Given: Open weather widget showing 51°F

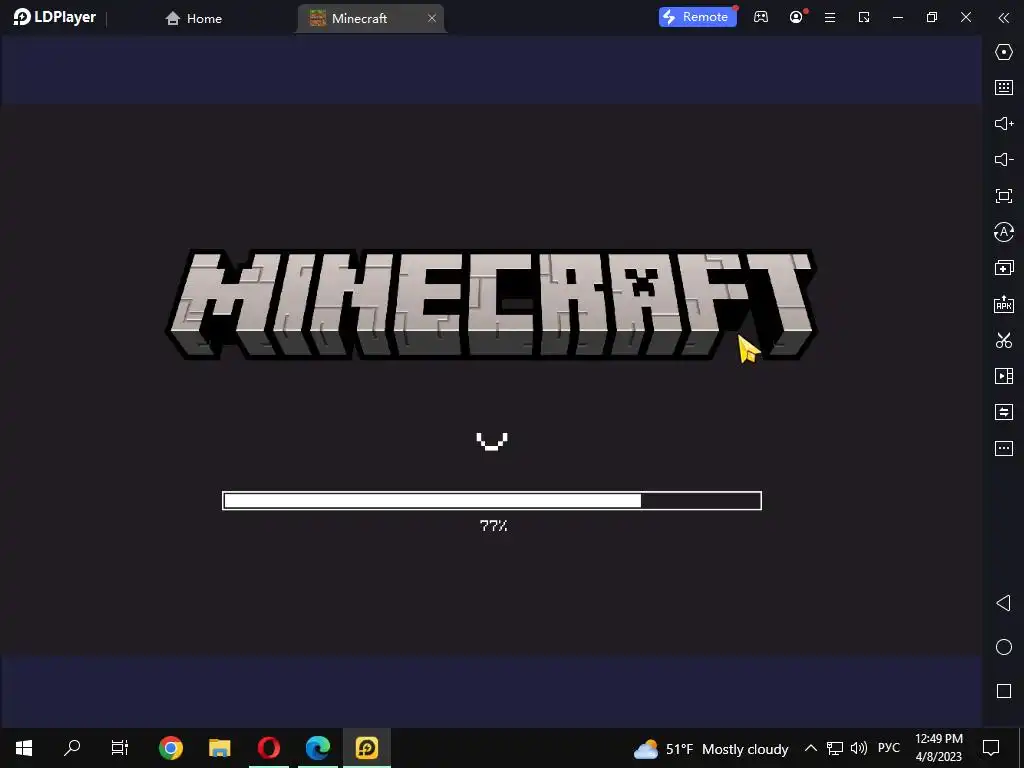Looking at the screenshot, I should [711, 749].
